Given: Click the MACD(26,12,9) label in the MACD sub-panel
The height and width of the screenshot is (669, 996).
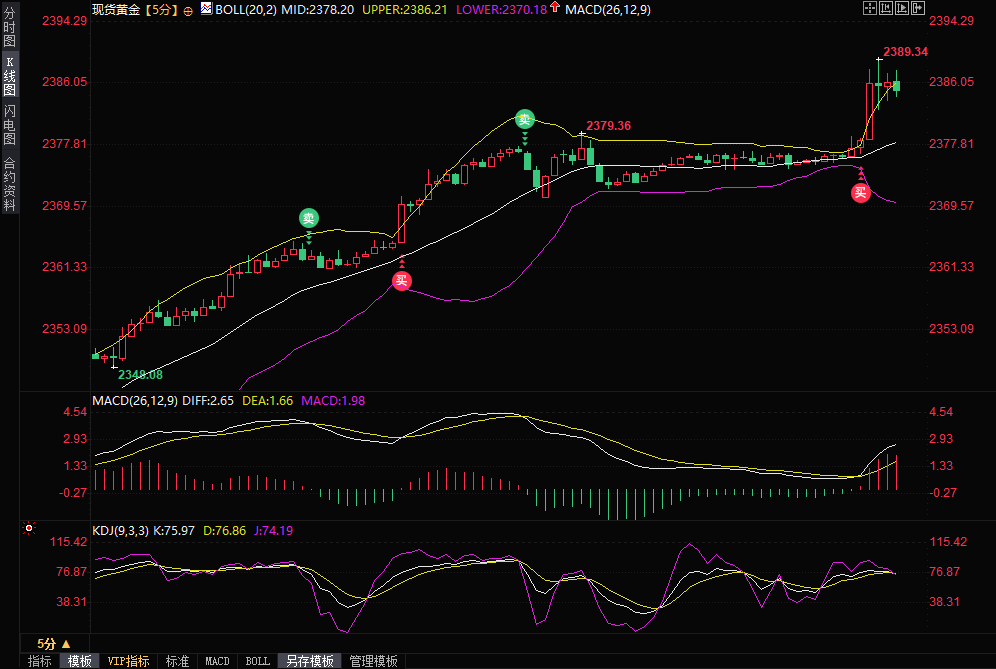Looking at the screenshot, I should (135, 401).
